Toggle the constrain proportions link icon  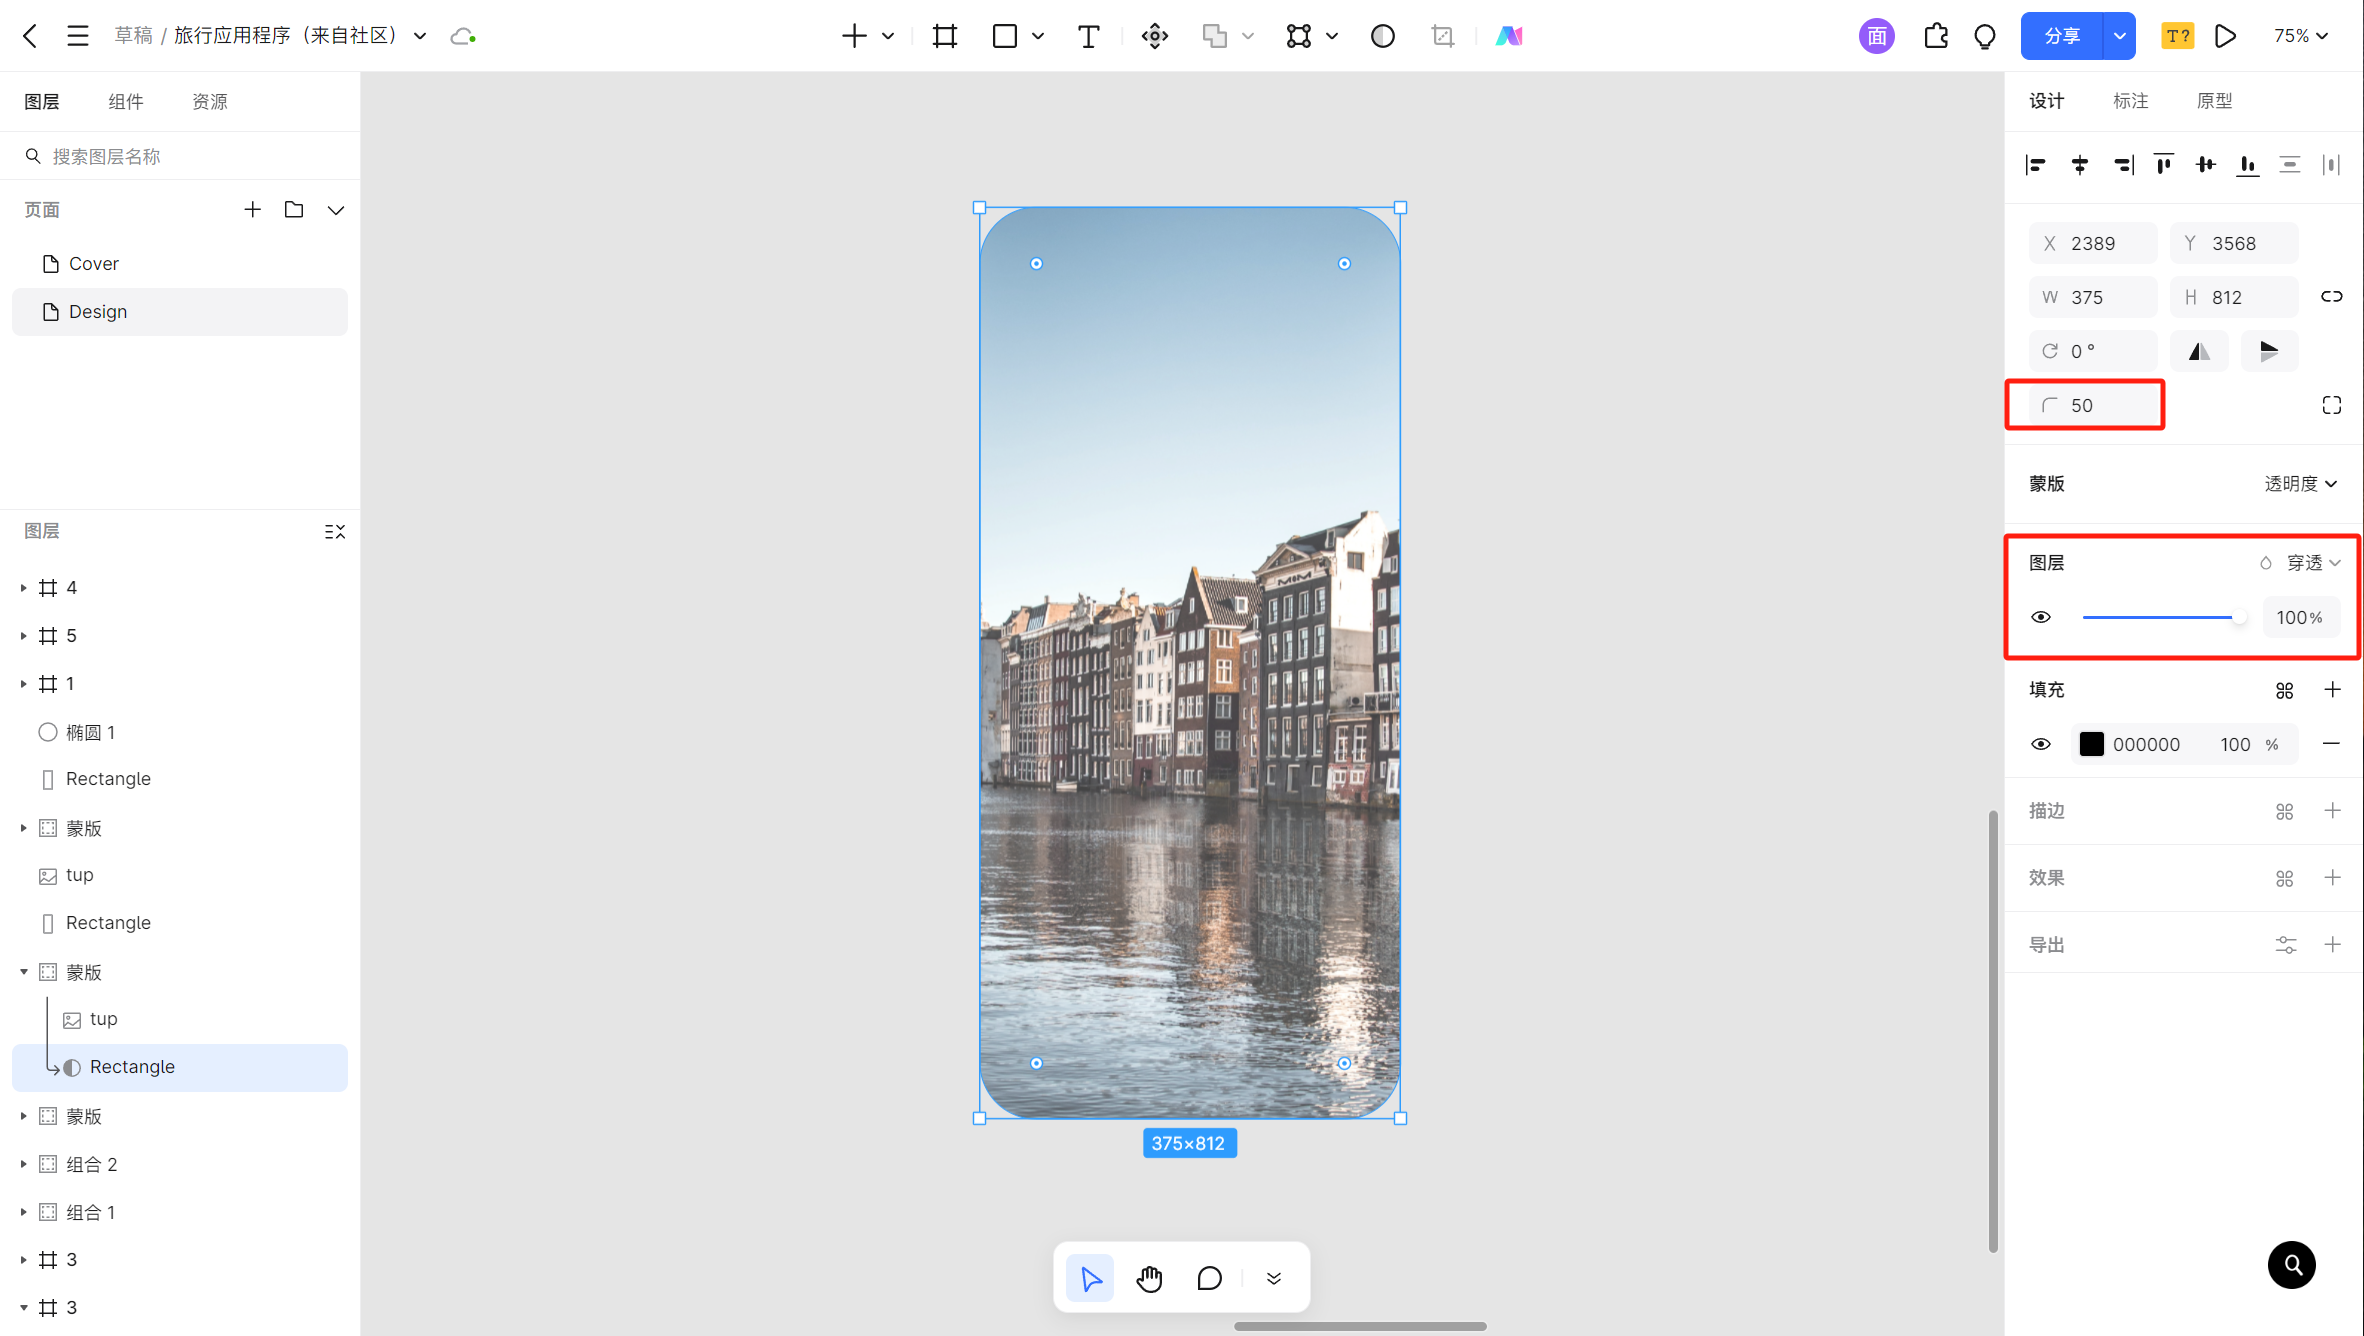[2331, 297]
